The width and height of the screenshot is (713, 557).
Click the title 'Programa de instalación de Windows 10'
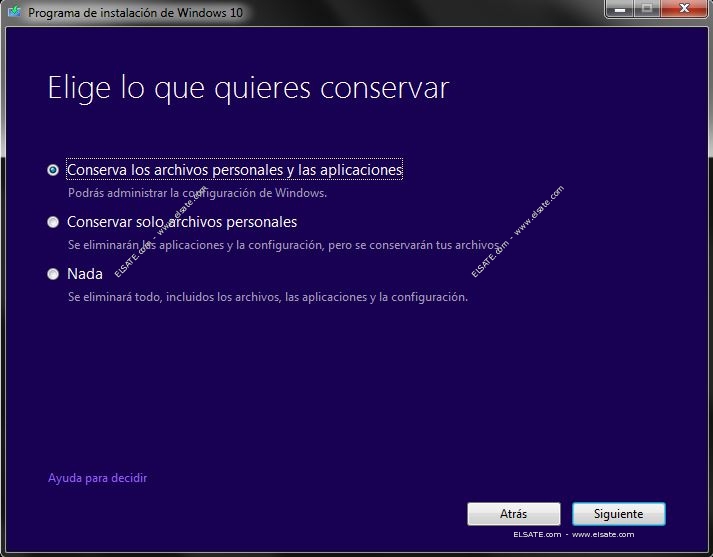pyautogui.click(x=136, y=13)
